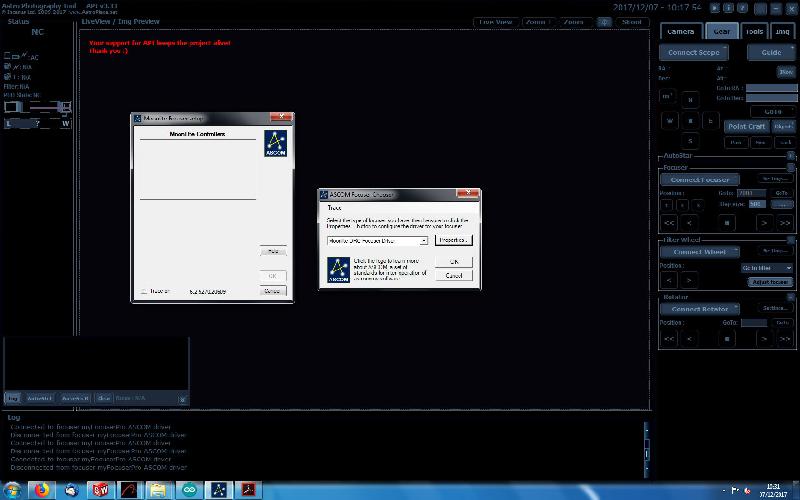Rotate rotator fast backward with << button

(669, 339)
